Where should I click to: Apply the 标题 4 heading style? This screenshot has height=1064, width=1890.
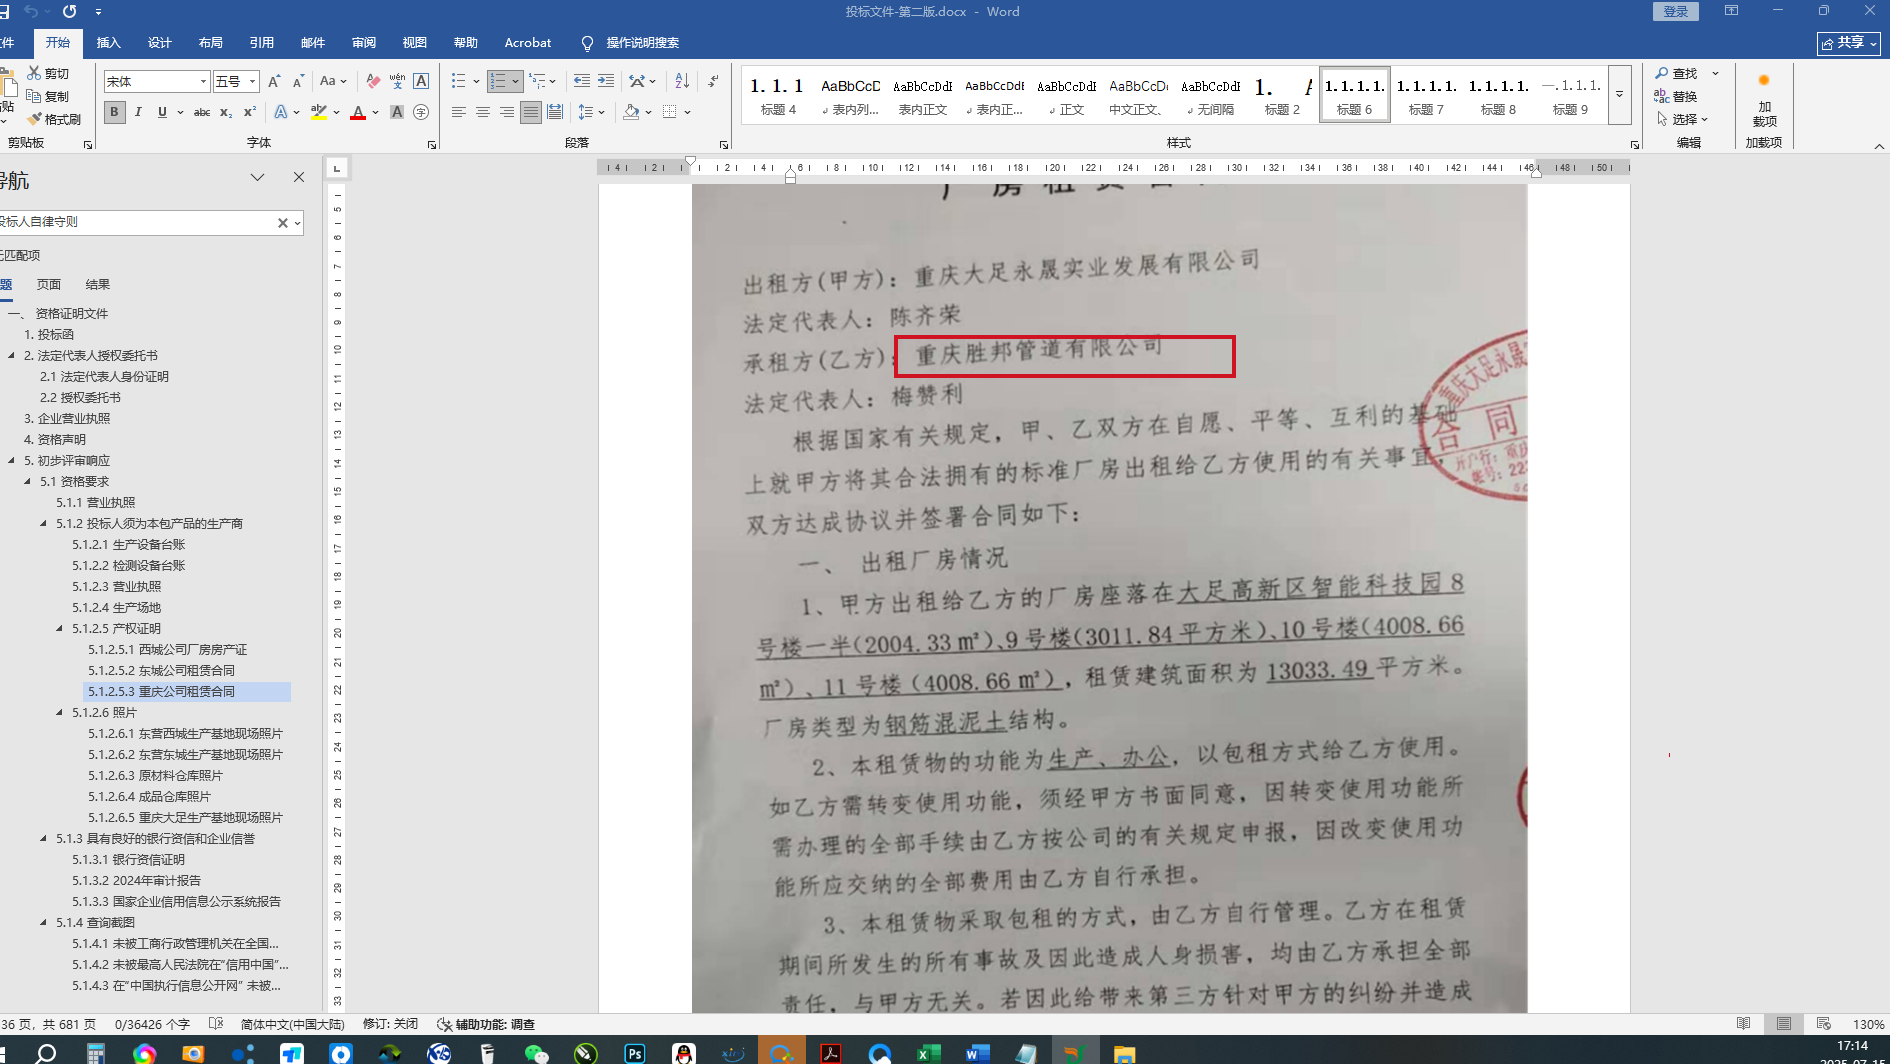click(778, 95)
